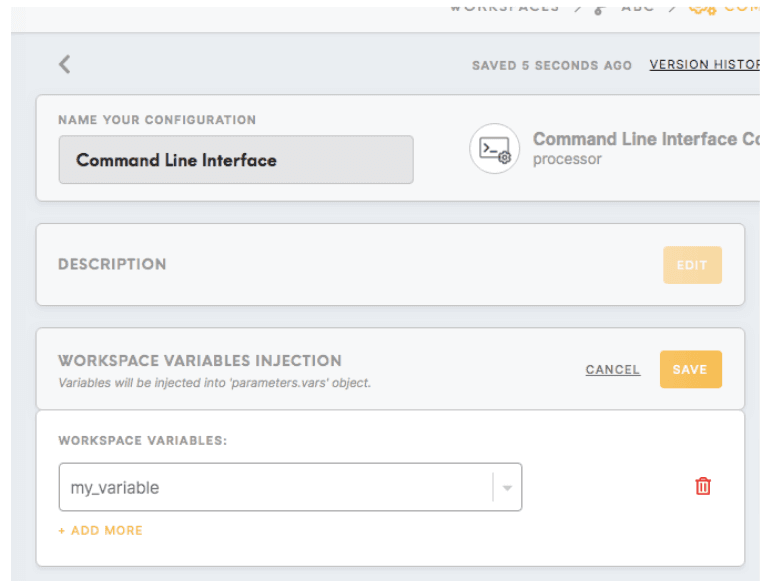This screenshot has height=587, width=769.
Task: Focus the configuration name input field
Action: pos(236,160)
